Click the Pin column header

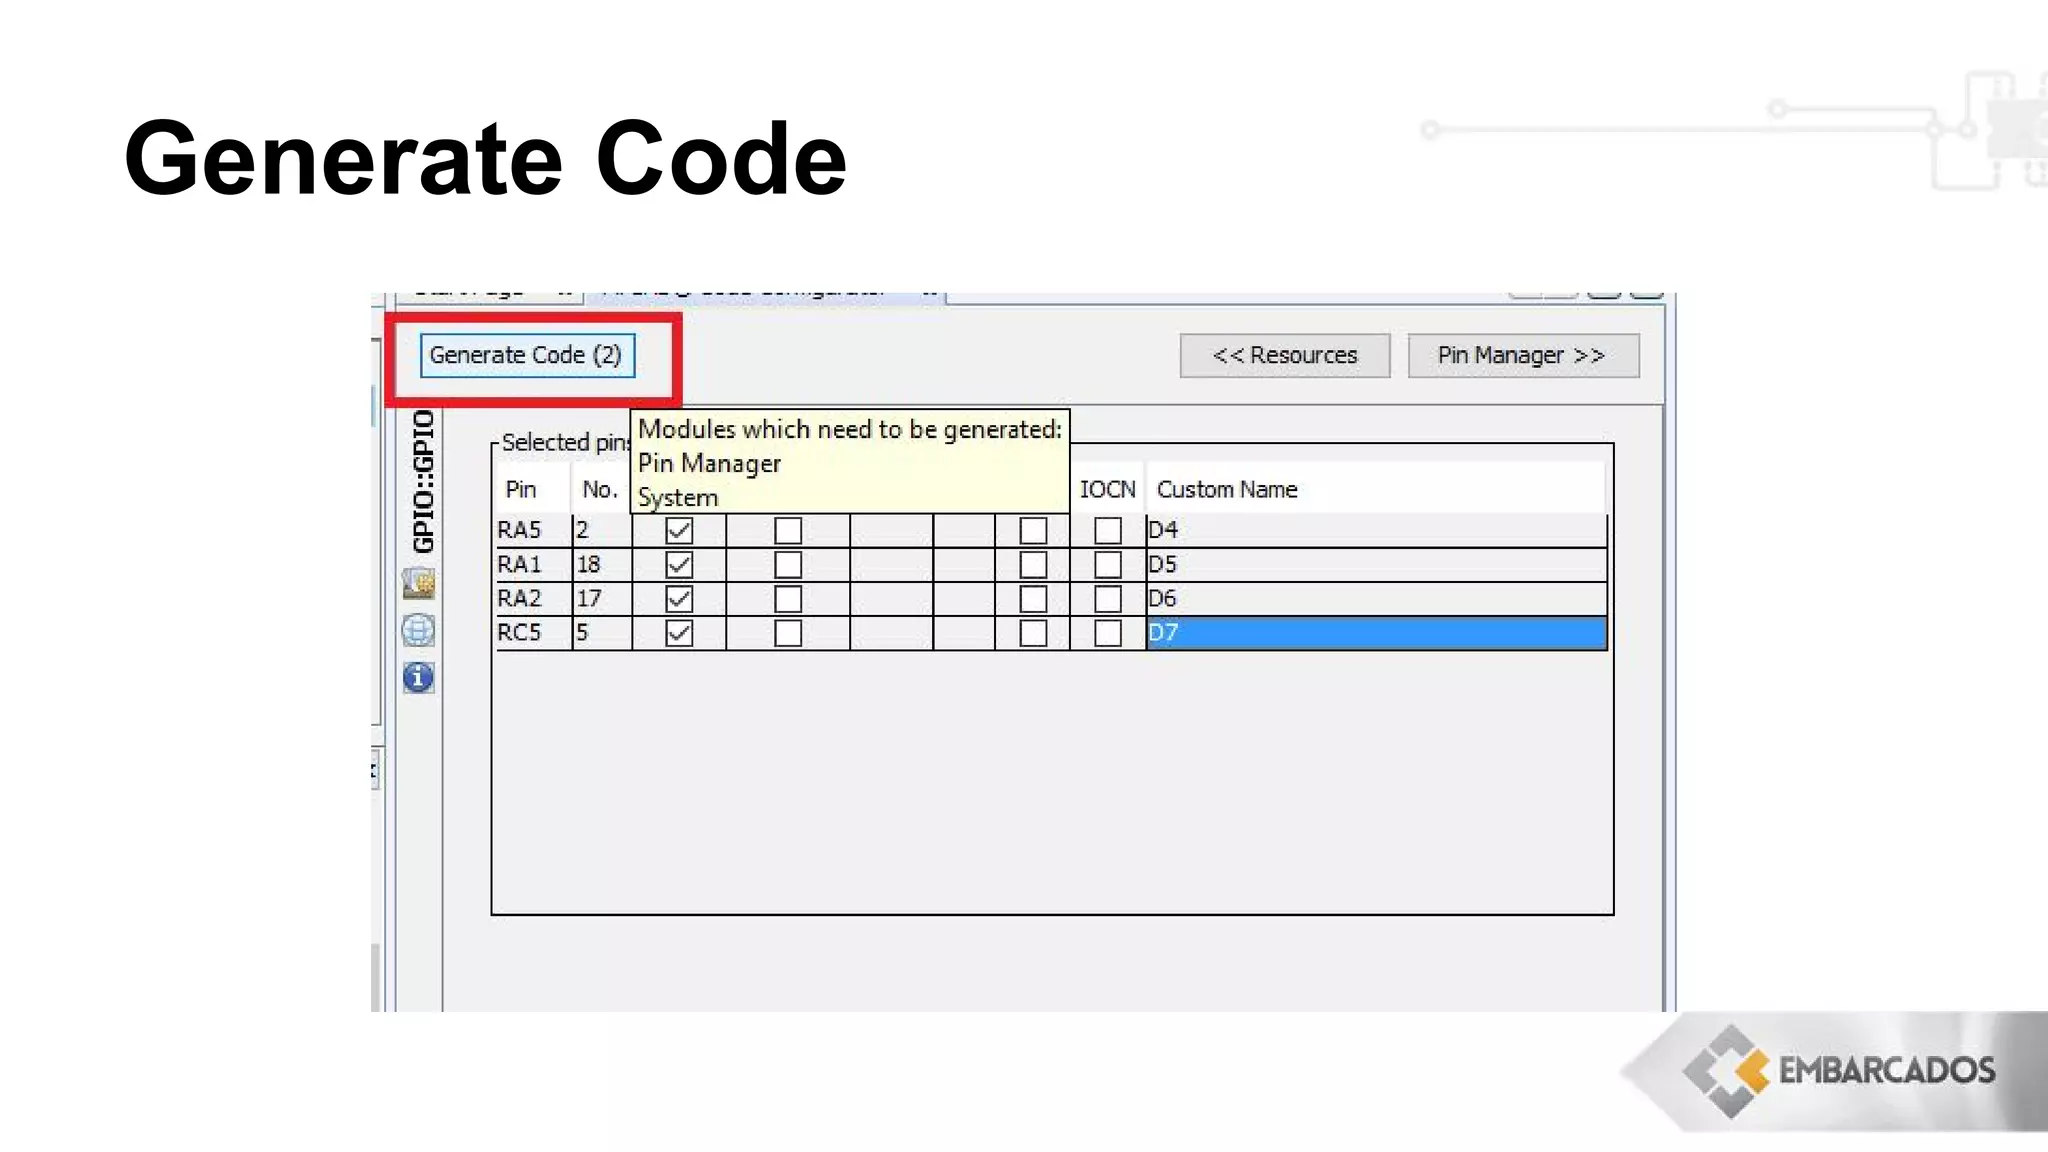[533, 489]
